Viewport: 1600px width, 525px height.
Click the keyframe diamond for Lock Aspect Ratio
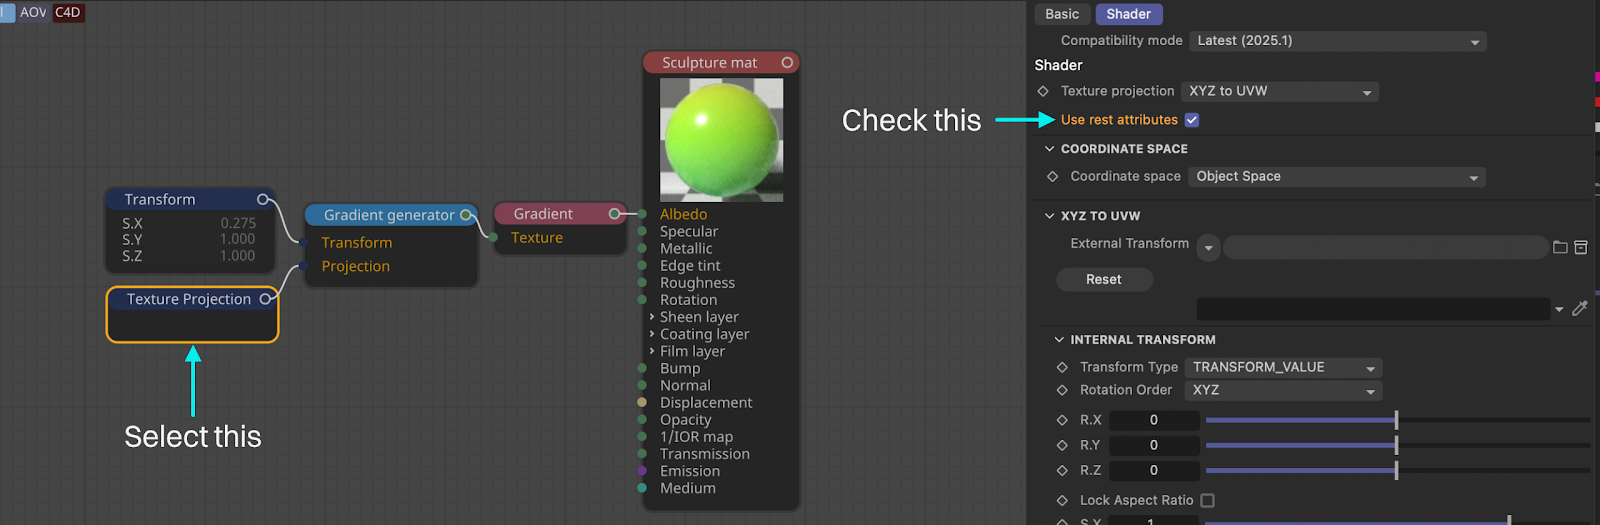click(1062, 500)
